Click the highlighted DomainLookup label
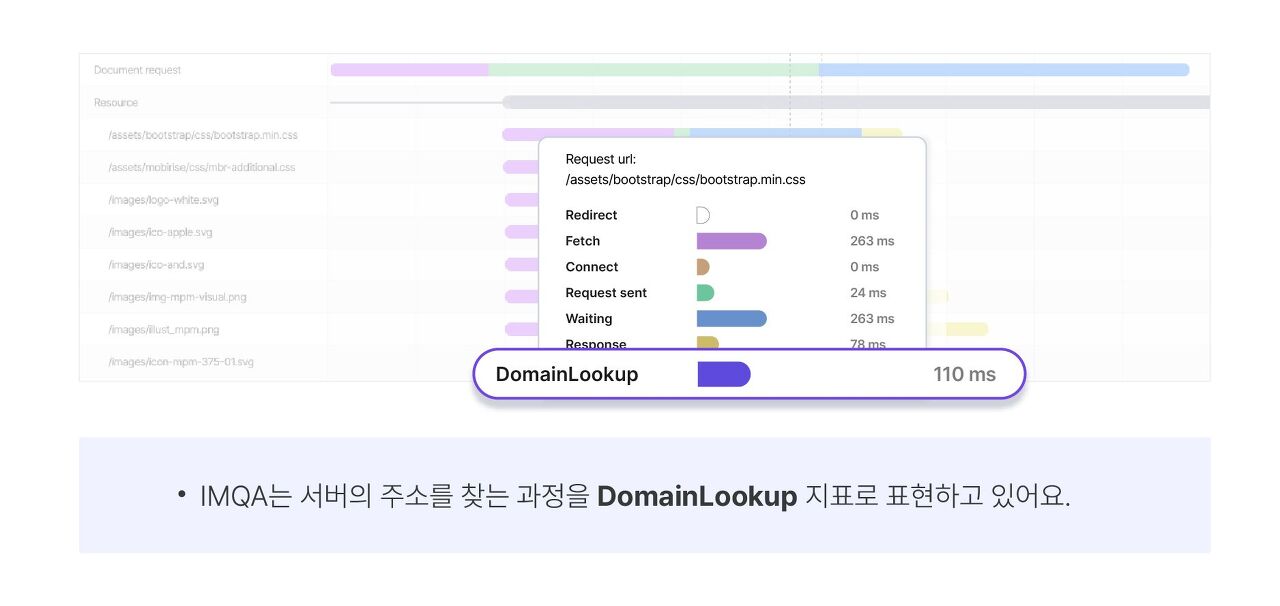The width and height of the screenshot is (1280, 606). tap(567, 374)
